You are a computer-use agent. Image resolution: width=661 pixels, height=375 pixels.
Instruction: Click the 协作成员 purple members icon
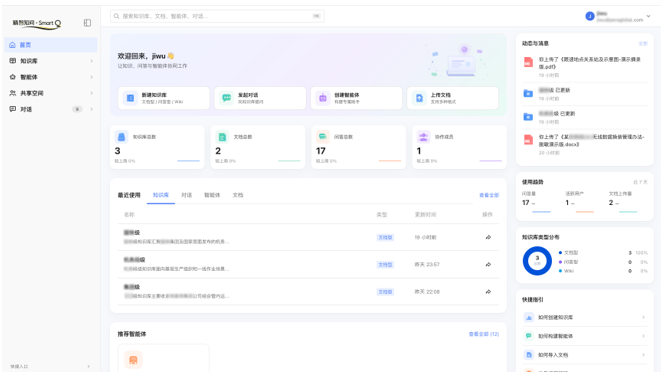point(423,137)
